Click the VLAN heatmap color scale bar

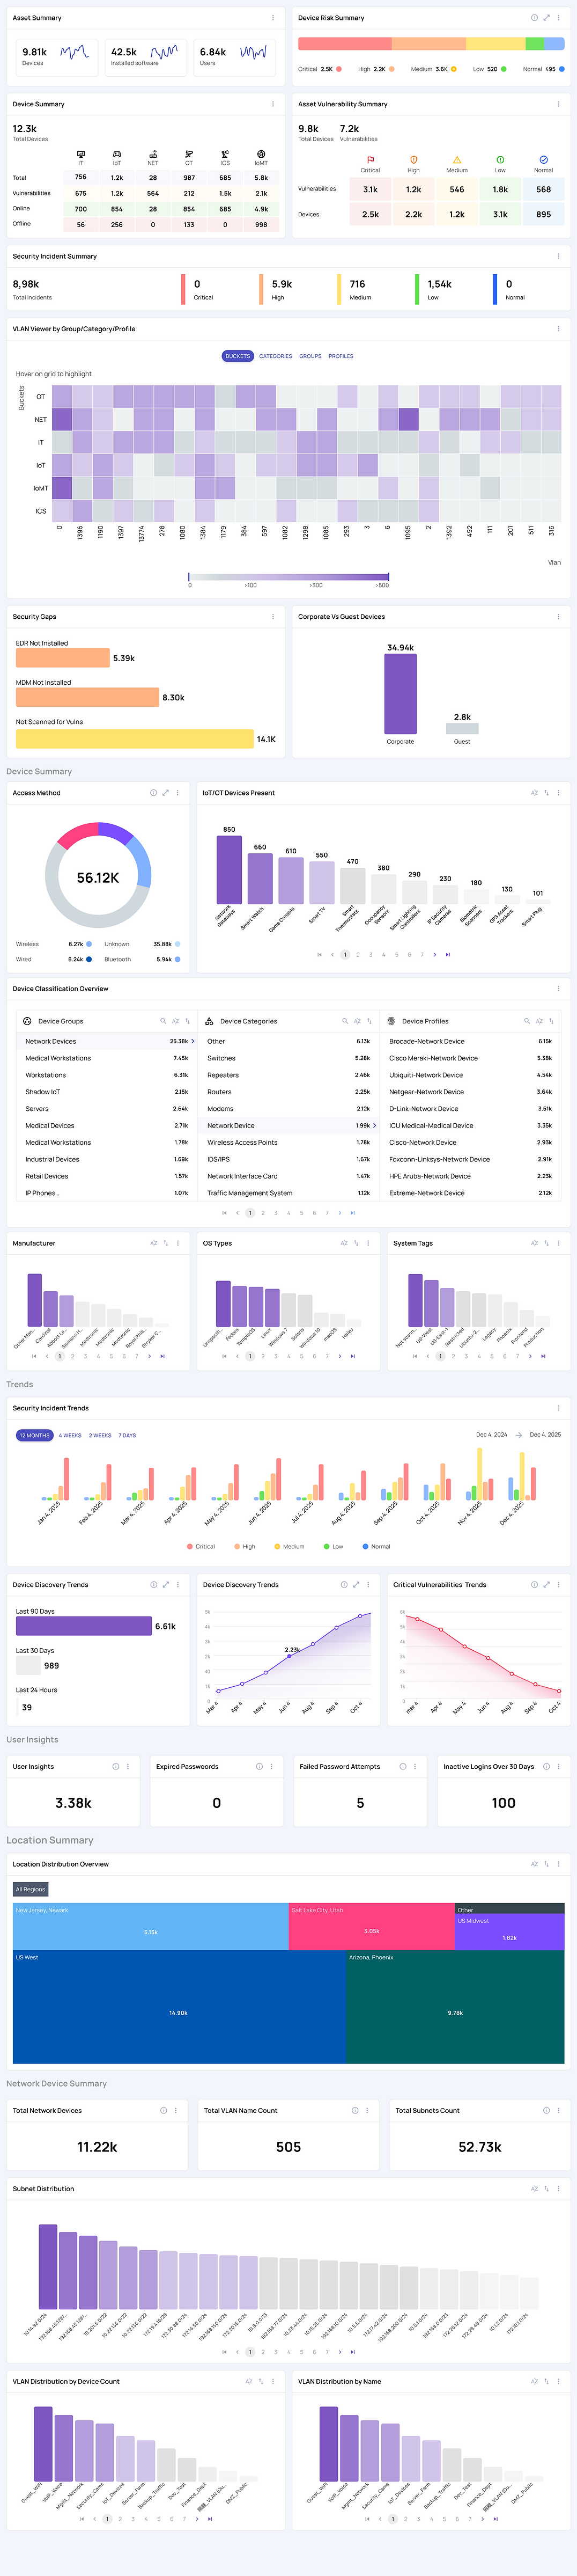[289, 577]
